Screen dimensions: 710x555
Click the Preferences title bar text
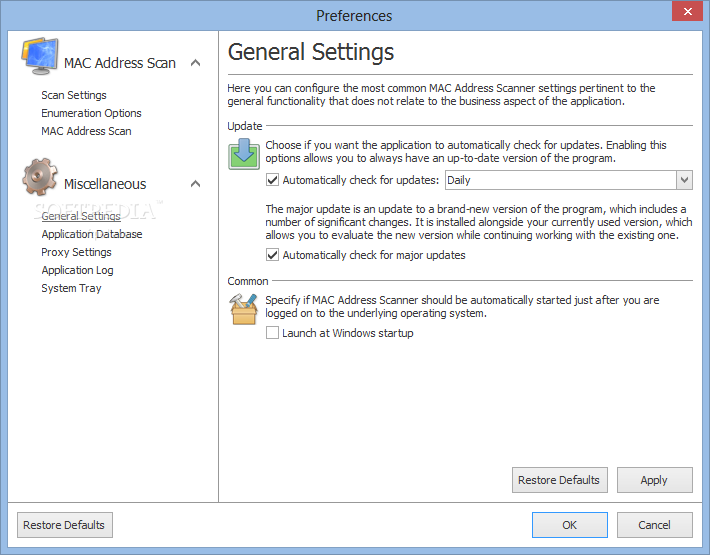[354, 16]
